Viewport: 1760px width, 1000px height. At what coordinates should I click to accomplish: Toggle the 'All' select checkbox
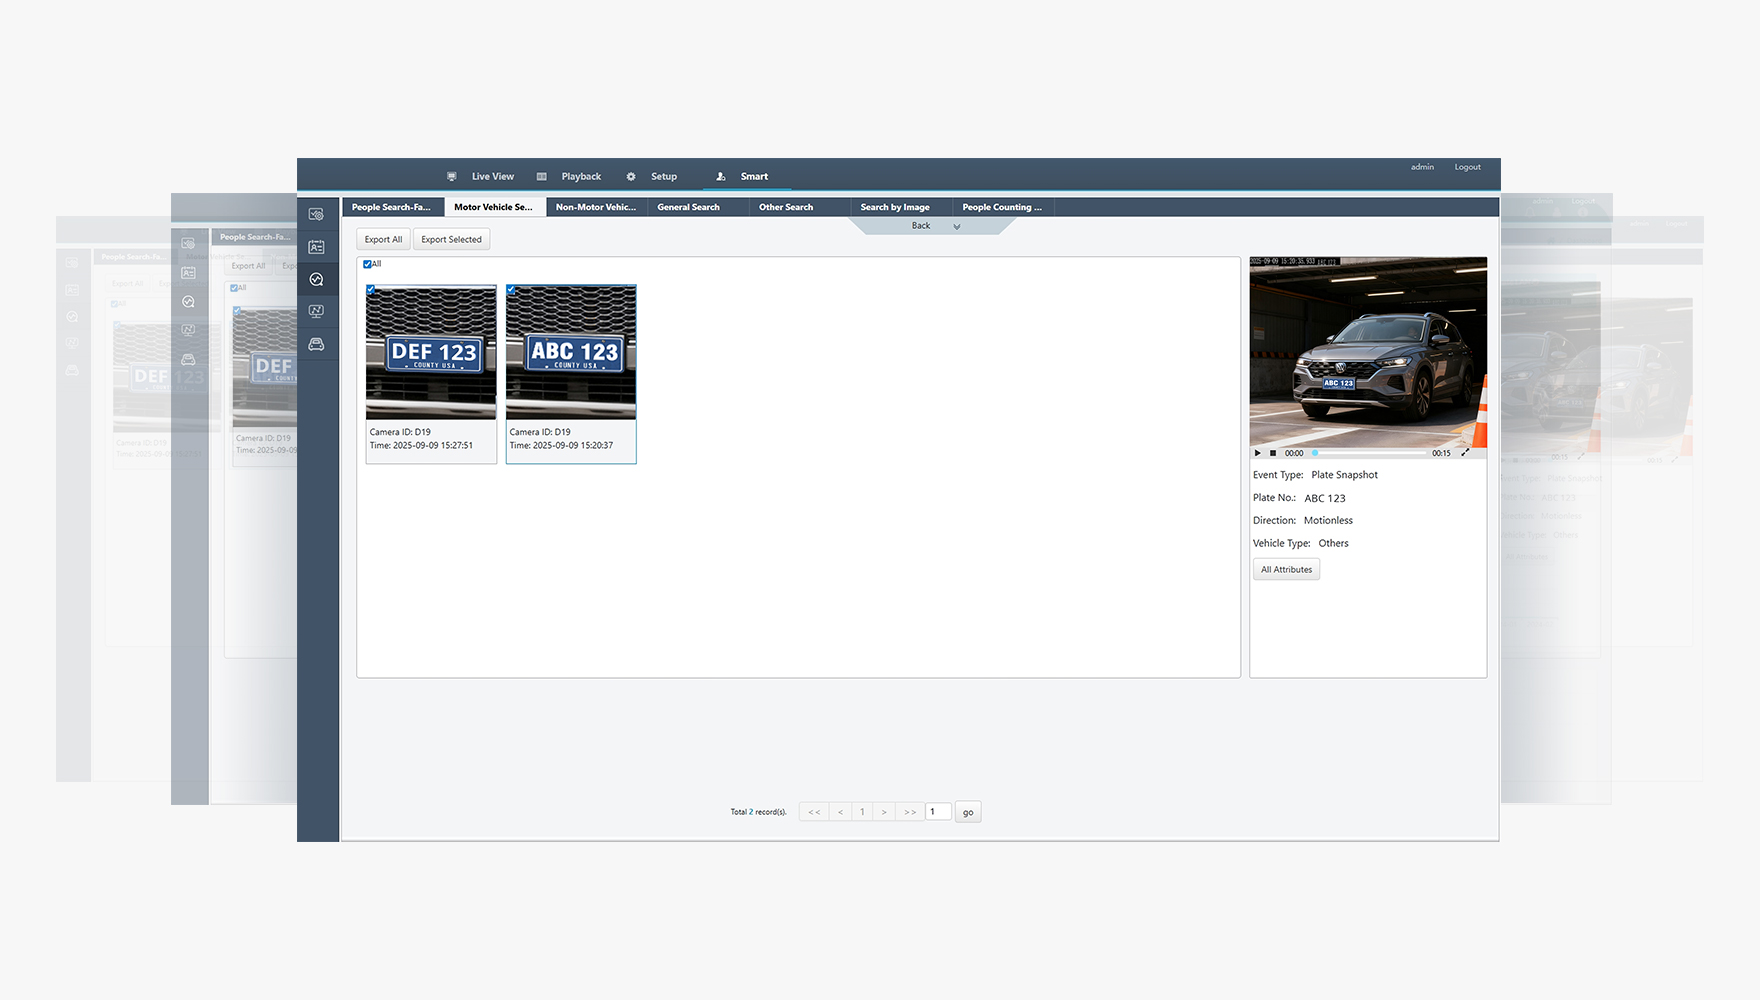click(x=367, y=264)
